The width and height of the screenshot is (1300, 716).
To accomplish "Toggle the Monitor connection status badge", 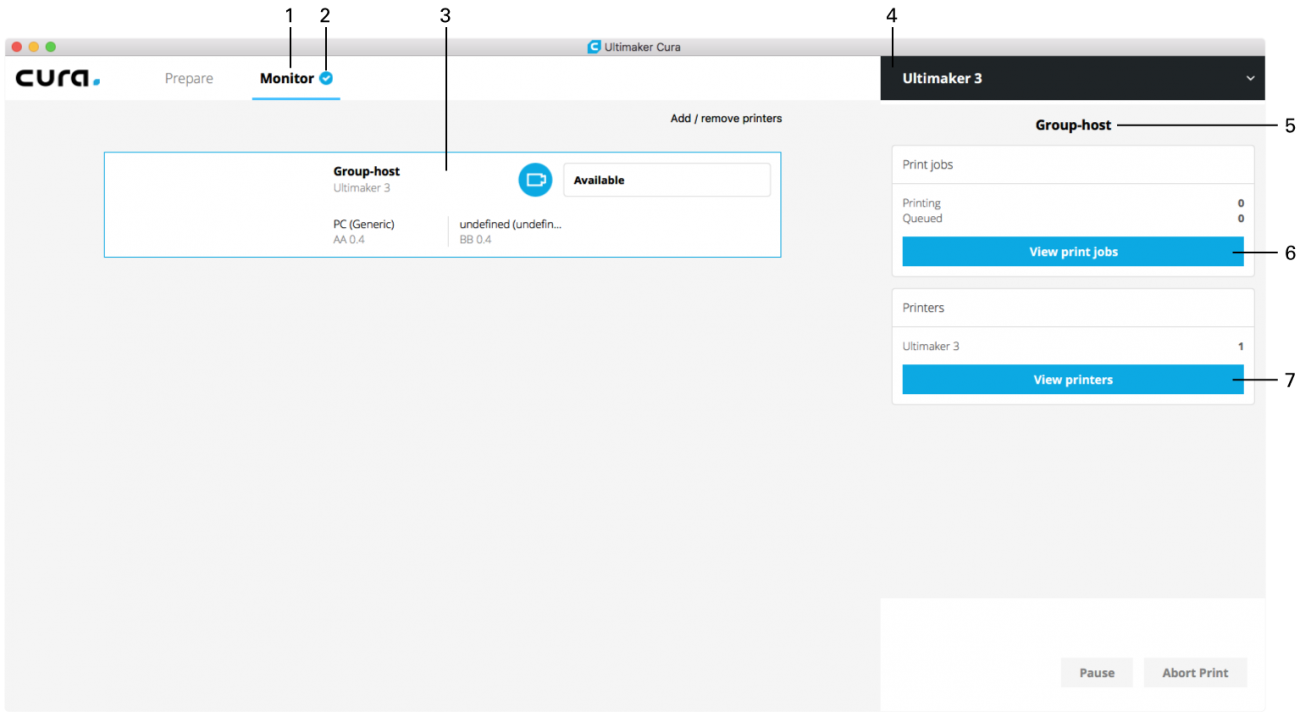I will 324,76.
